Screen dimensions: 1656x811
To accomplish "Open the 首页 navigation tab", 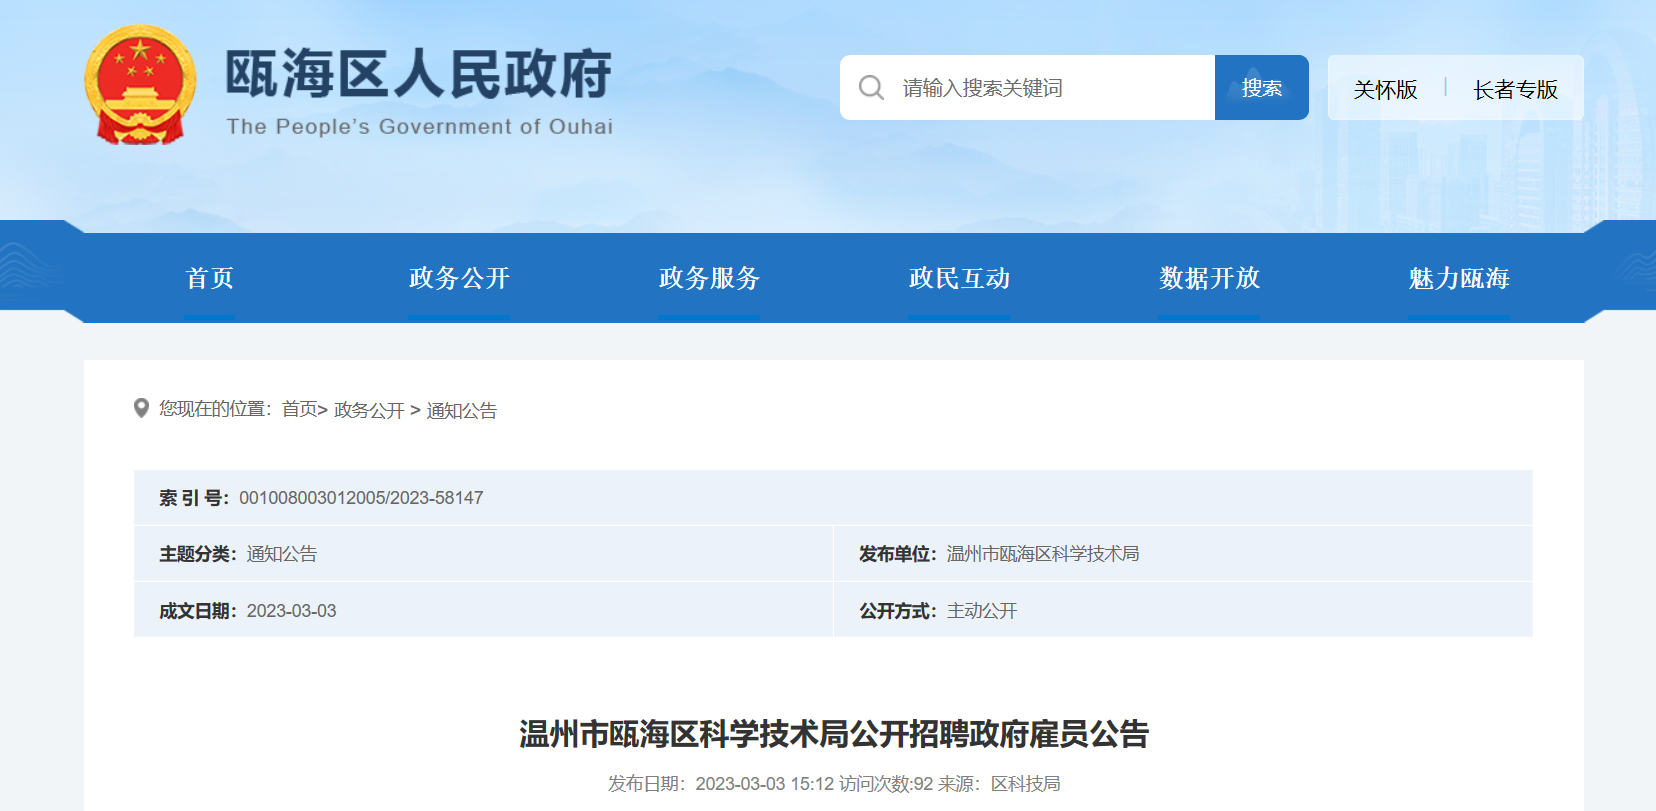I will [209, 278].
